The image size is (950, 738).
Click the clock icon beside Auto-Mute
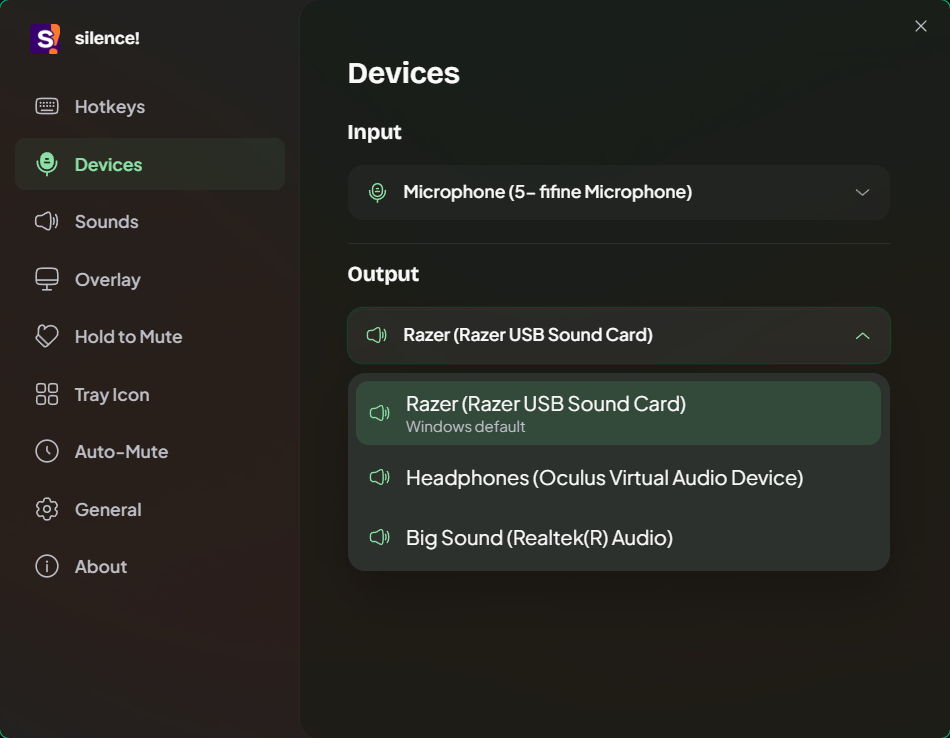click(x=47, y=451)
